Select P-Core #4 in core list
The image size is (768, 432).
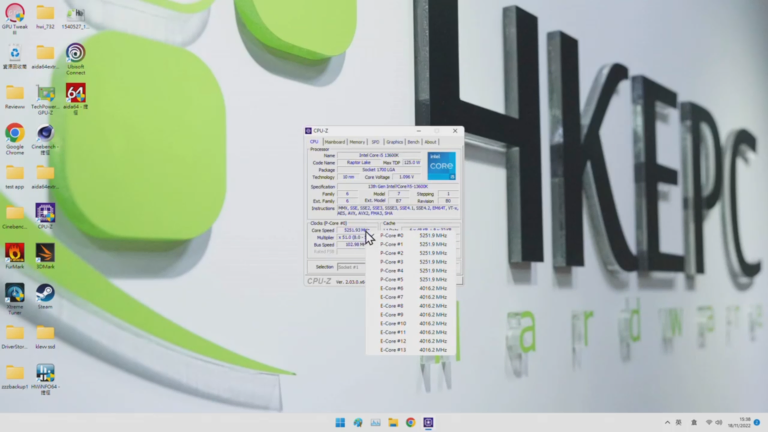point(411,271)
